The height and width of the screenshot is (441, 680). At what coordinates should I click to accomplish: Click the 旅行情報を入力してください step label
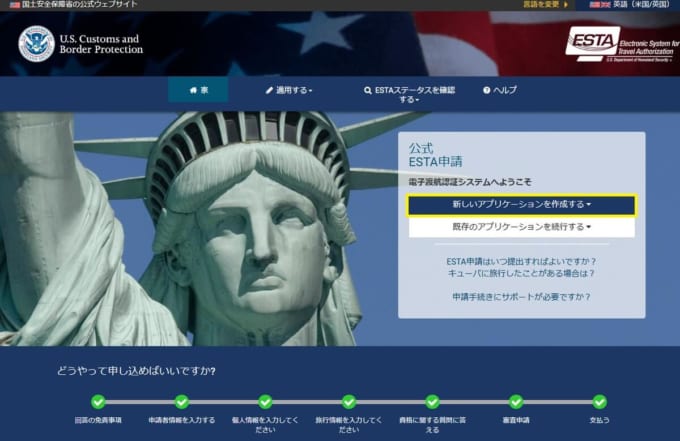349,425
